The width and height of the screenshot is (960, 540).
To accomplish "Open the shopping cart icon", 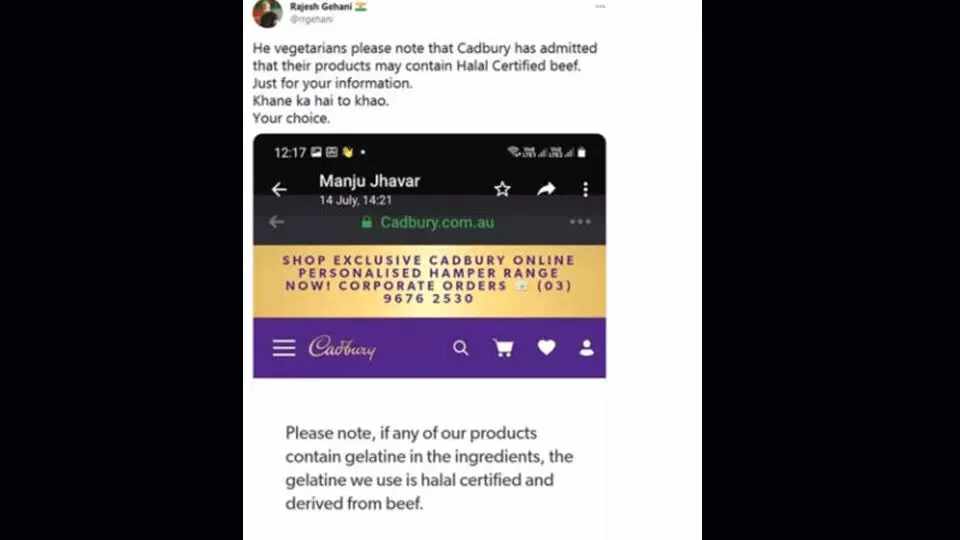I will coord(503,348).
